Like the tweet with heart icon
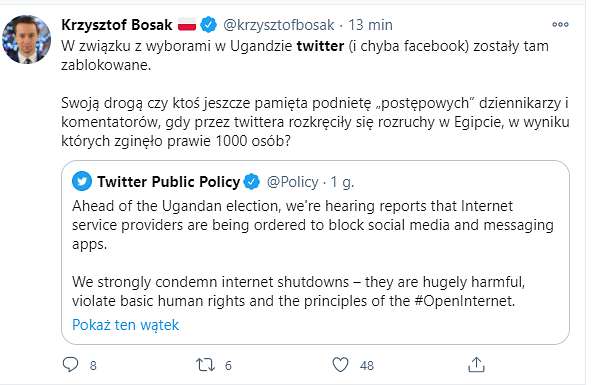Image resolution: width=599 pixels, height=385 pixels. 340,365
